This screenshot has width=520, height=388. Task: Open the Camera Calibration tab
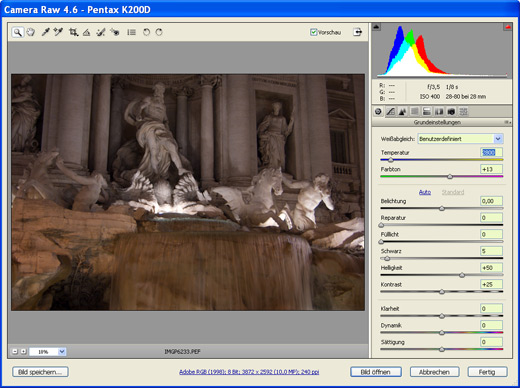(x=451, y=111)
